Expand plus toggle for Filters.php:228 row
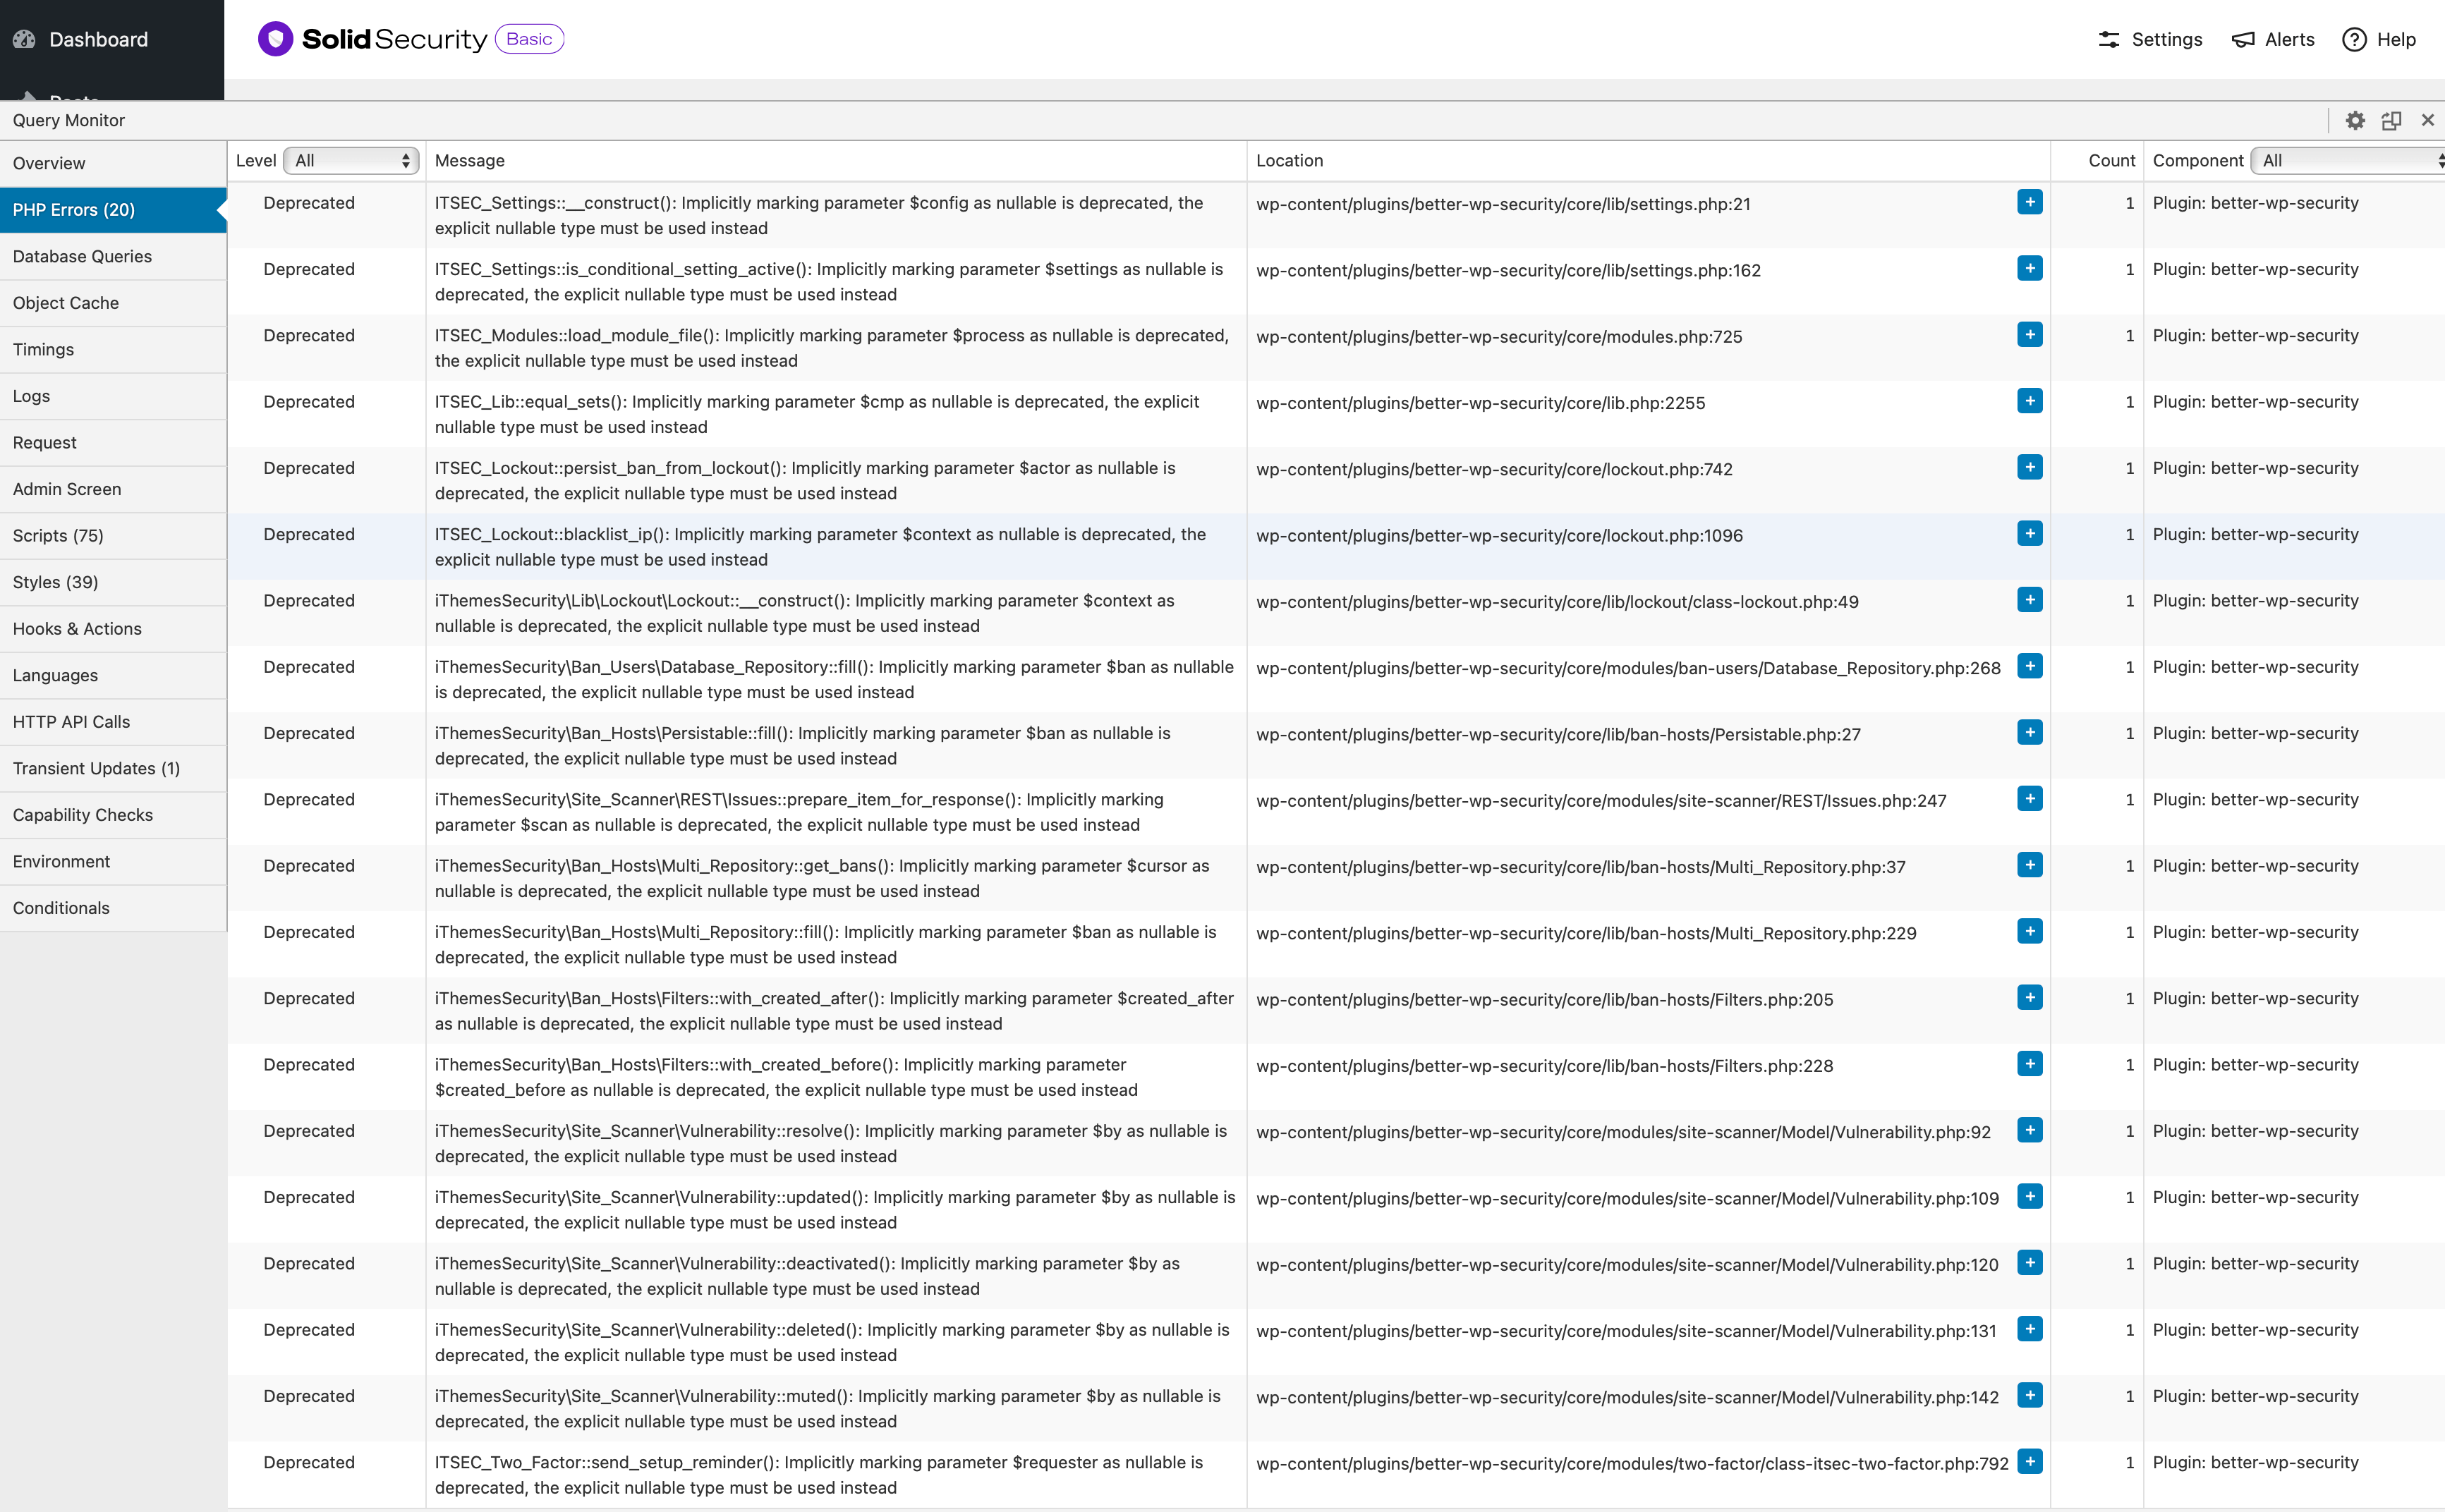 pos(2029,1064)
